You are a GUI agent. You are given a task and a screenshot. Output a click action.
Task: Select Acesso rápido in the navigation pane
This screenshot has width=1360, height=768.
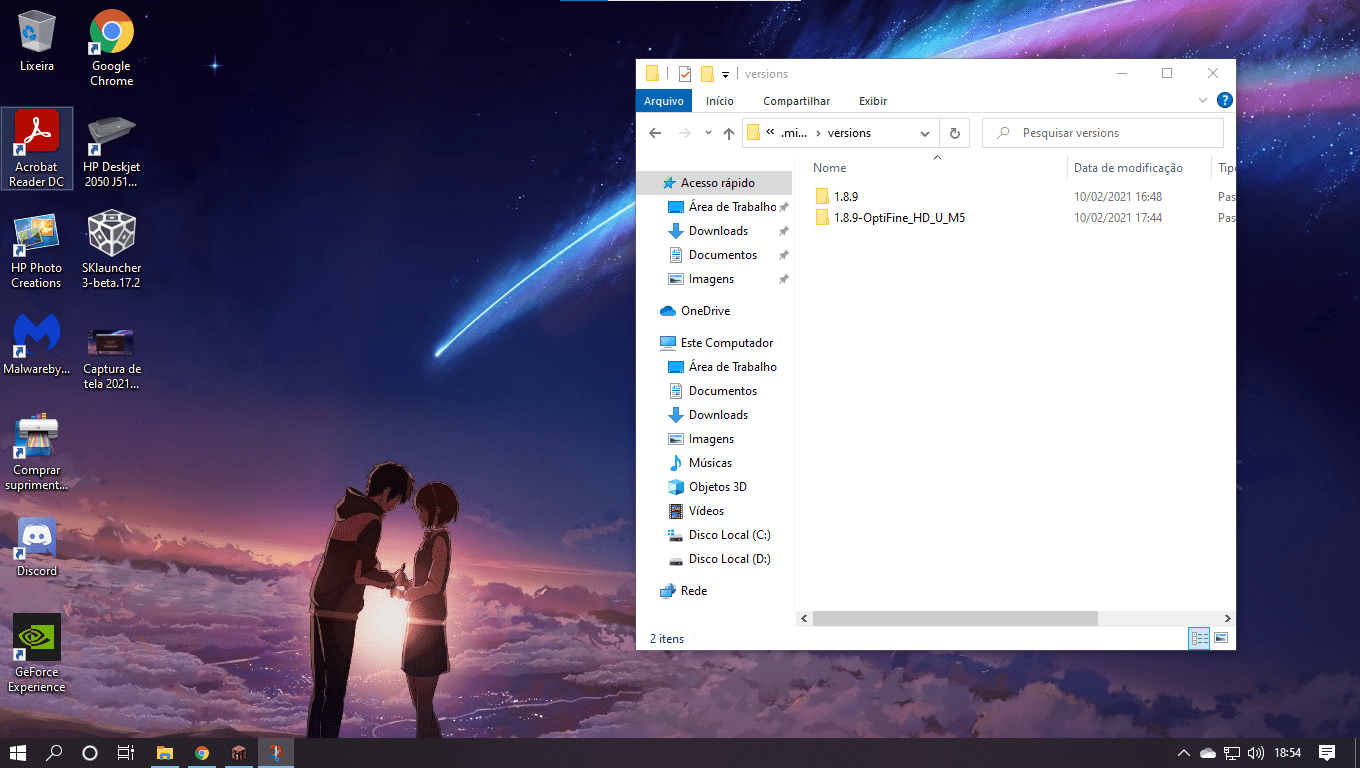coord(714,183)
